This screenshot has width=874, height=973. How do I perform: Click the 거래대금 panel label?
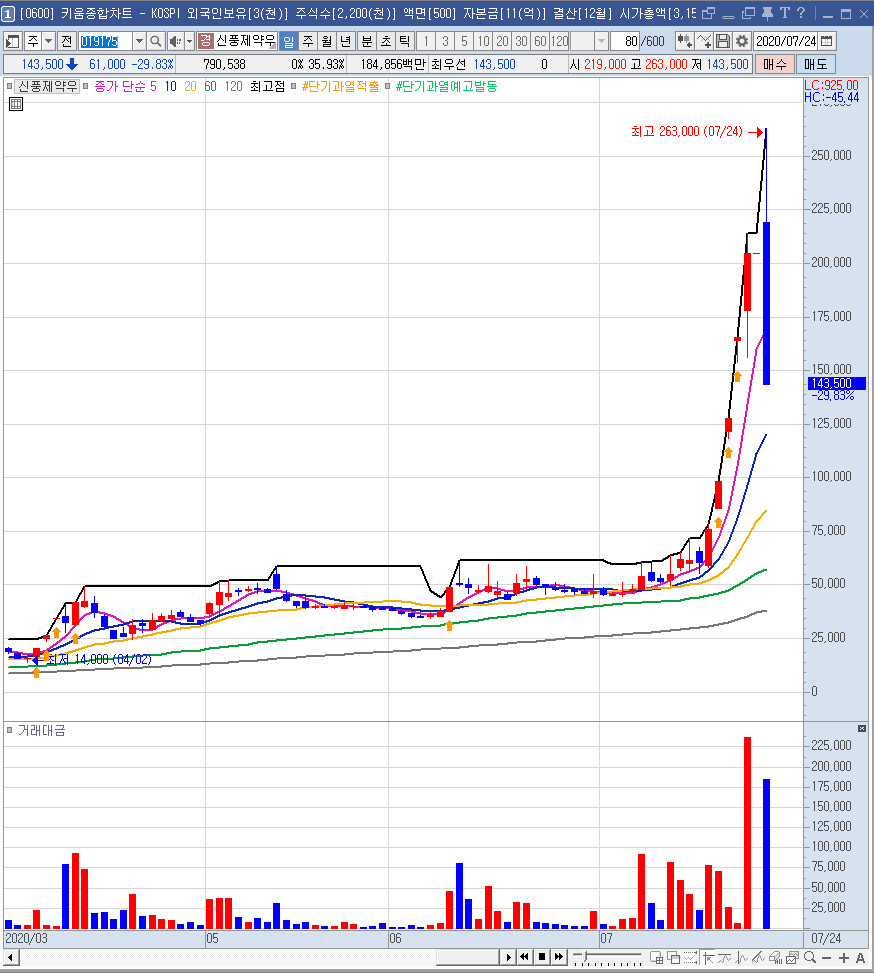pyautogui.click(x=42, y=731)
